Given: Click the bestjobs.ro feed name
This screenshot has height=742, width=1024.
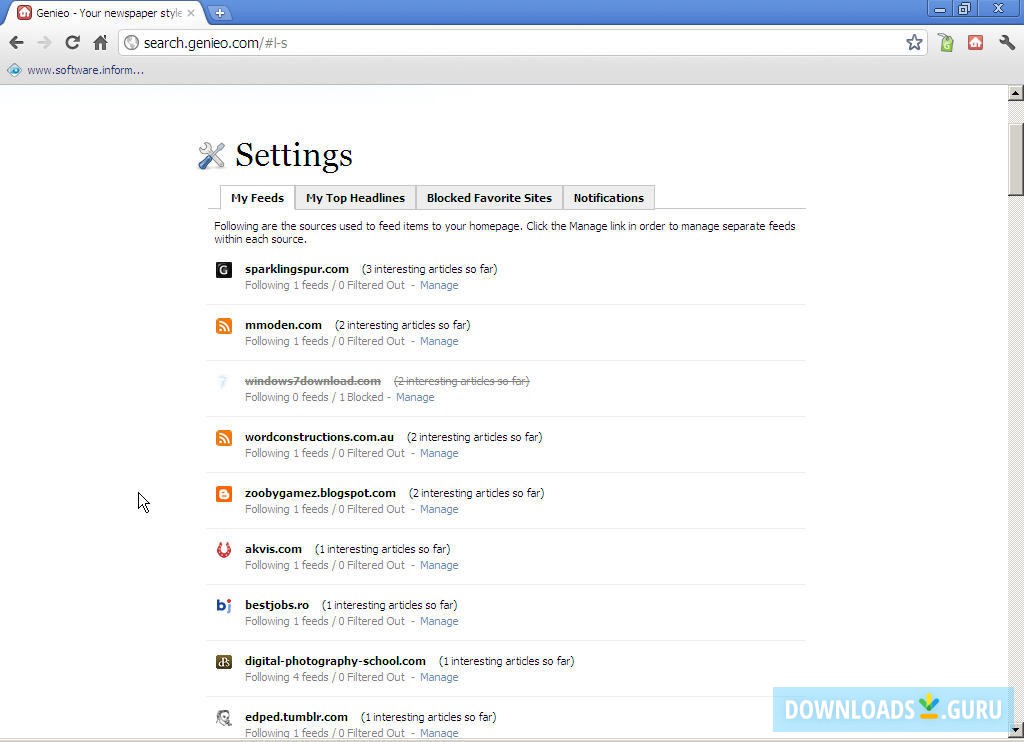Looking at the screenshot, I should point(277,605).
